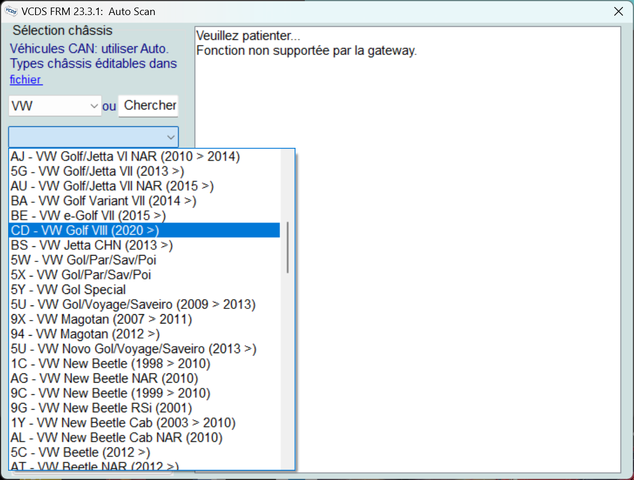Click inside the scan results text area
The image size is (634, 480).
408,250
